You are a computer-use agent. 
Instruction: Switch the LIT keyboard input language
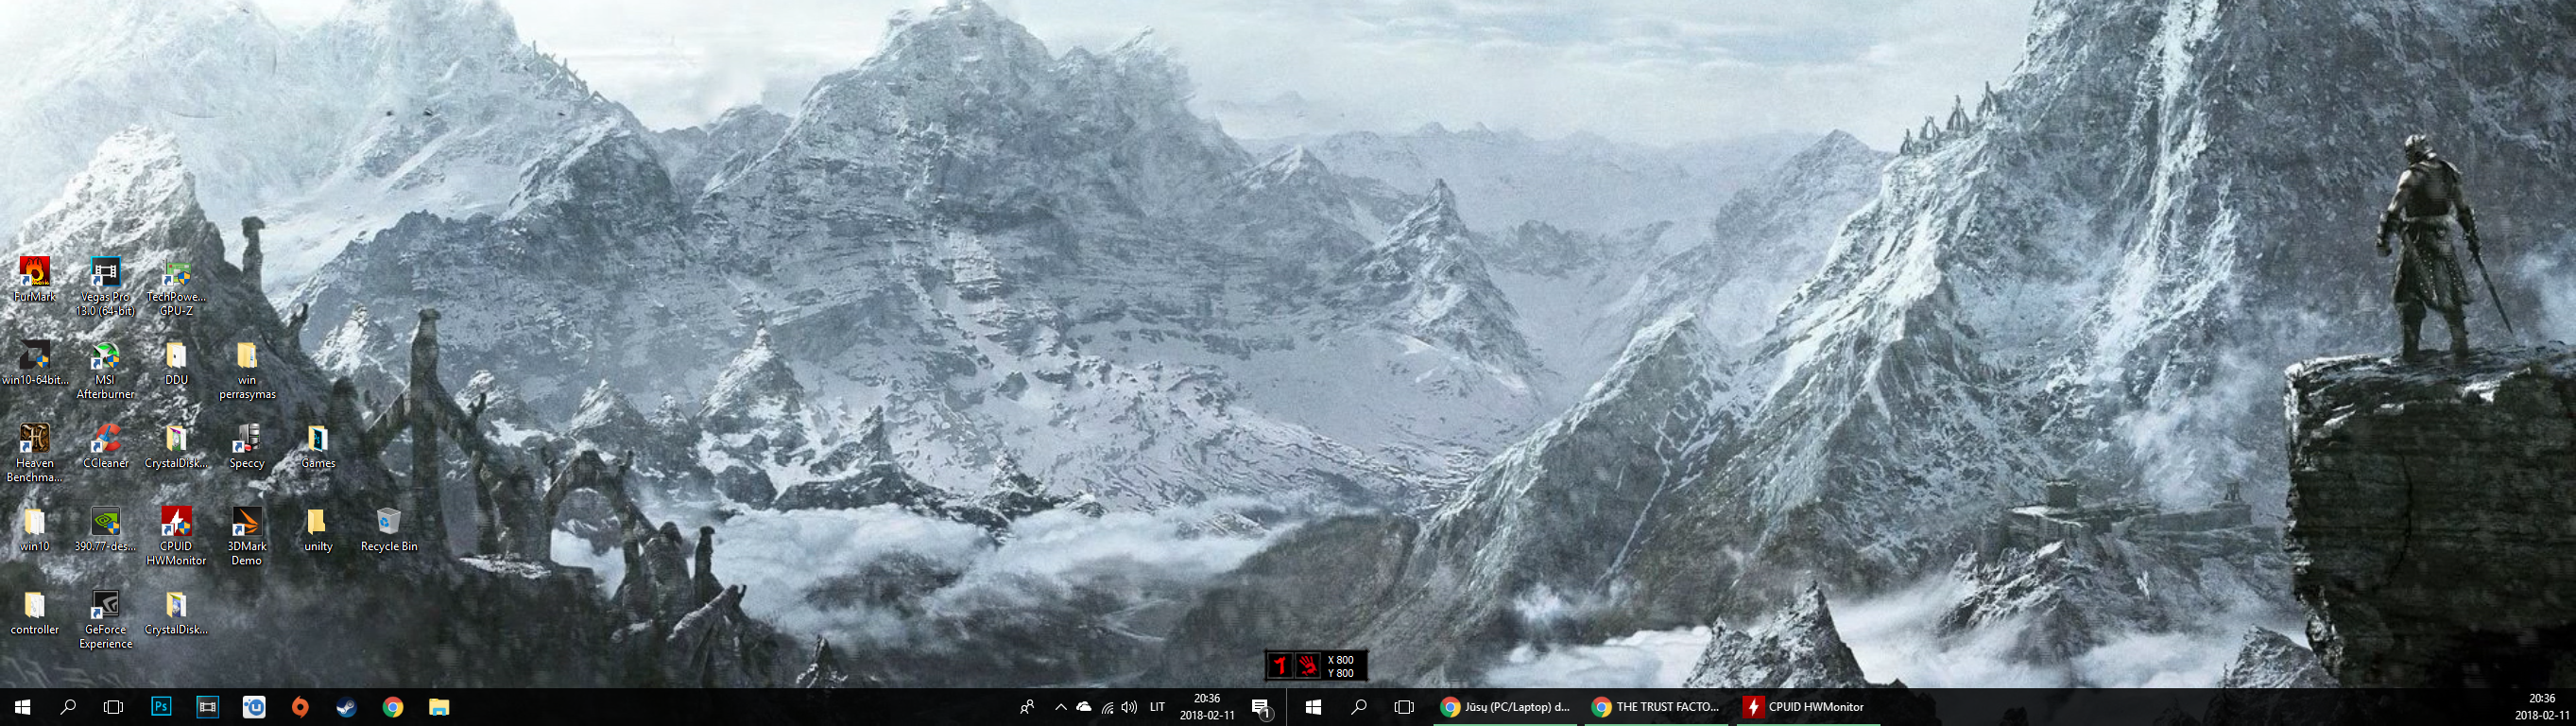click(1157, 707)
